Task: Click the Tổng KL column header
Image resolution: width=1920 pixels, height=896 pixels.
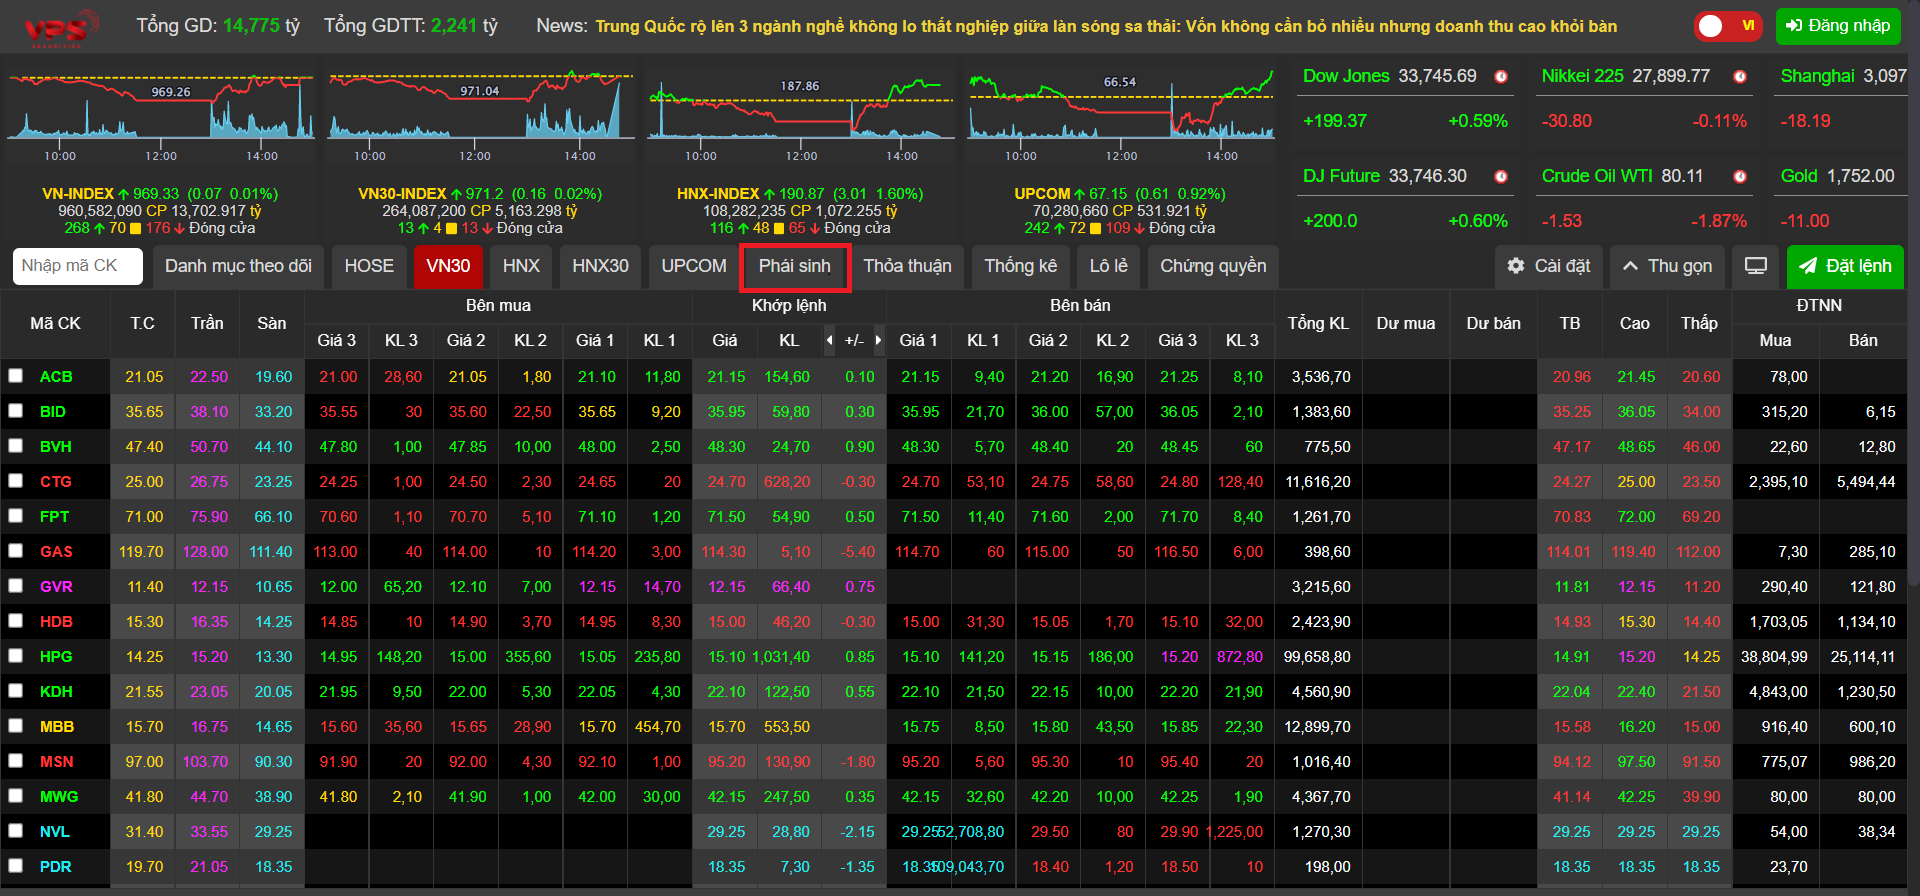Action: point(1318,324)
